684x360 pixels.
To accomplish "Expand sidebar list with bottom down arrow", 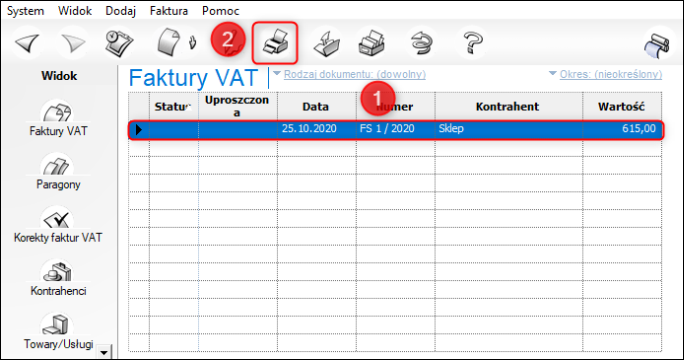I will (104, 352).
